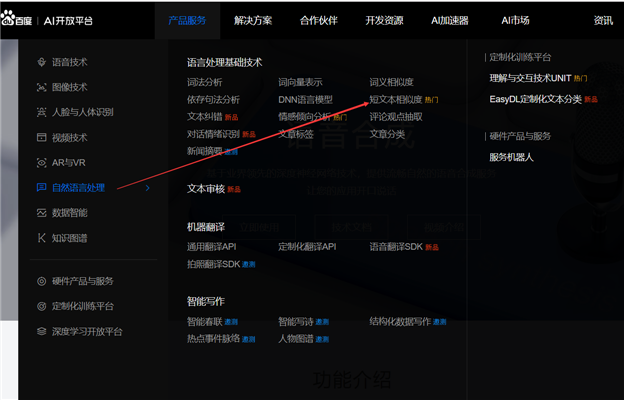This screenshot has width=624, height=400.
Task: Select 知识图谱 in the sidebar
Action: pyautogui.click(x=70, y=238)
